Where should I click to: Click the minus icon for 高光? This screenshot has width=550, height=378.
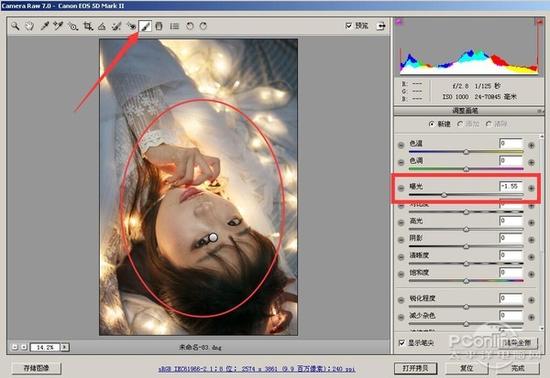tap(401, 223)
